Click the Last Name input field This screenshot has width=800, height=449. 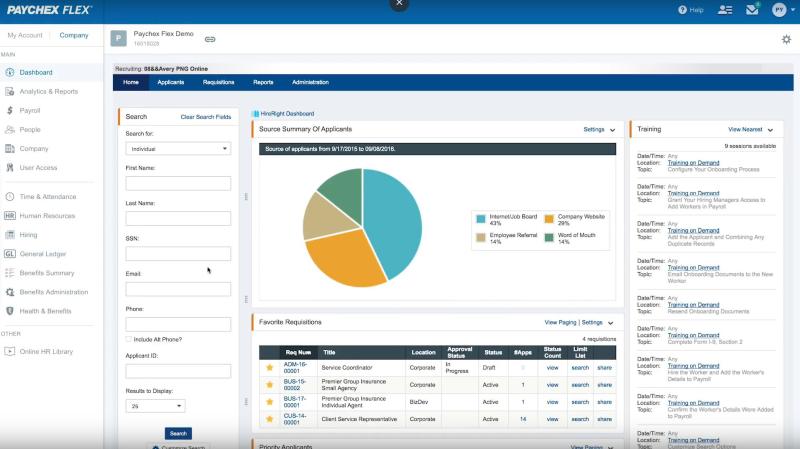tap(178, 218)
